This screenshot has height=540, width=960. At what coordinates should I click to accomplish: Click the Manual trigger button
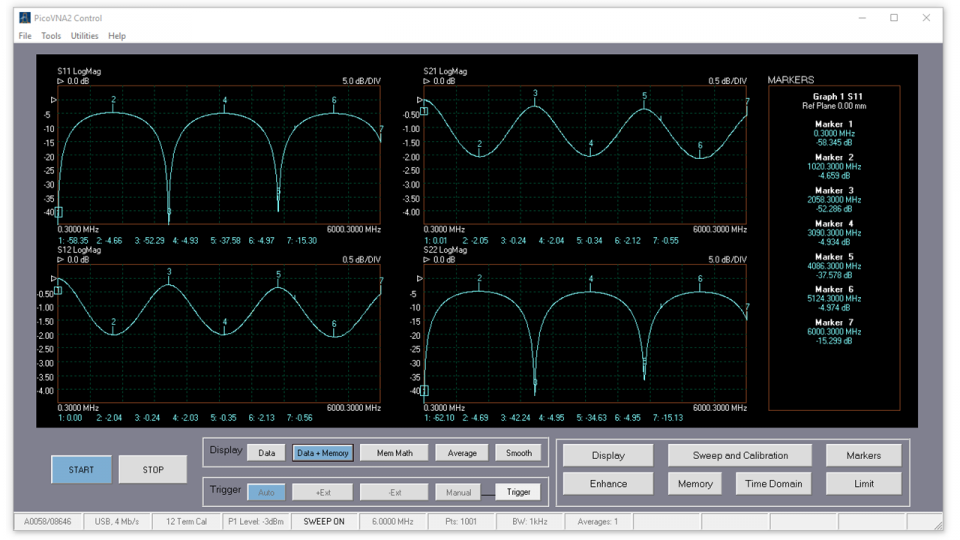[458, 492]
